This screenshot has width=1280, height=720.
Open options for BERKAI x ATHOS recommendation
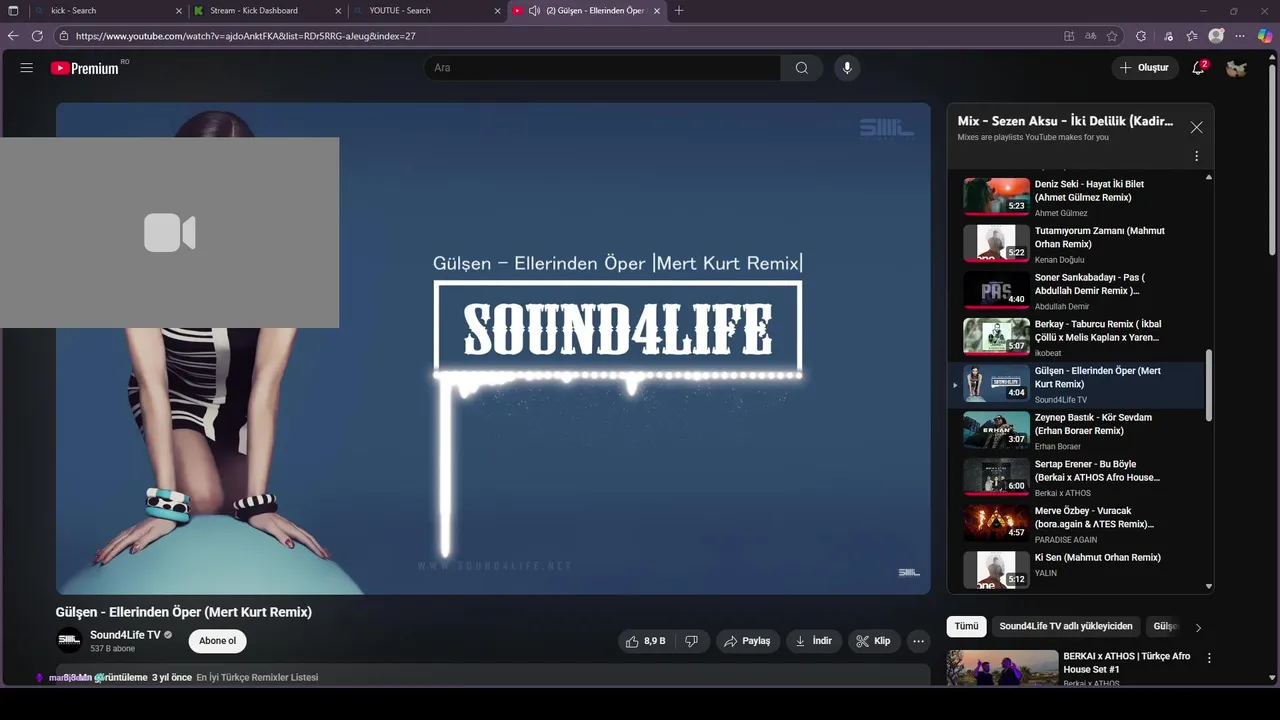pyautogui.click(x=1209, y=658)
